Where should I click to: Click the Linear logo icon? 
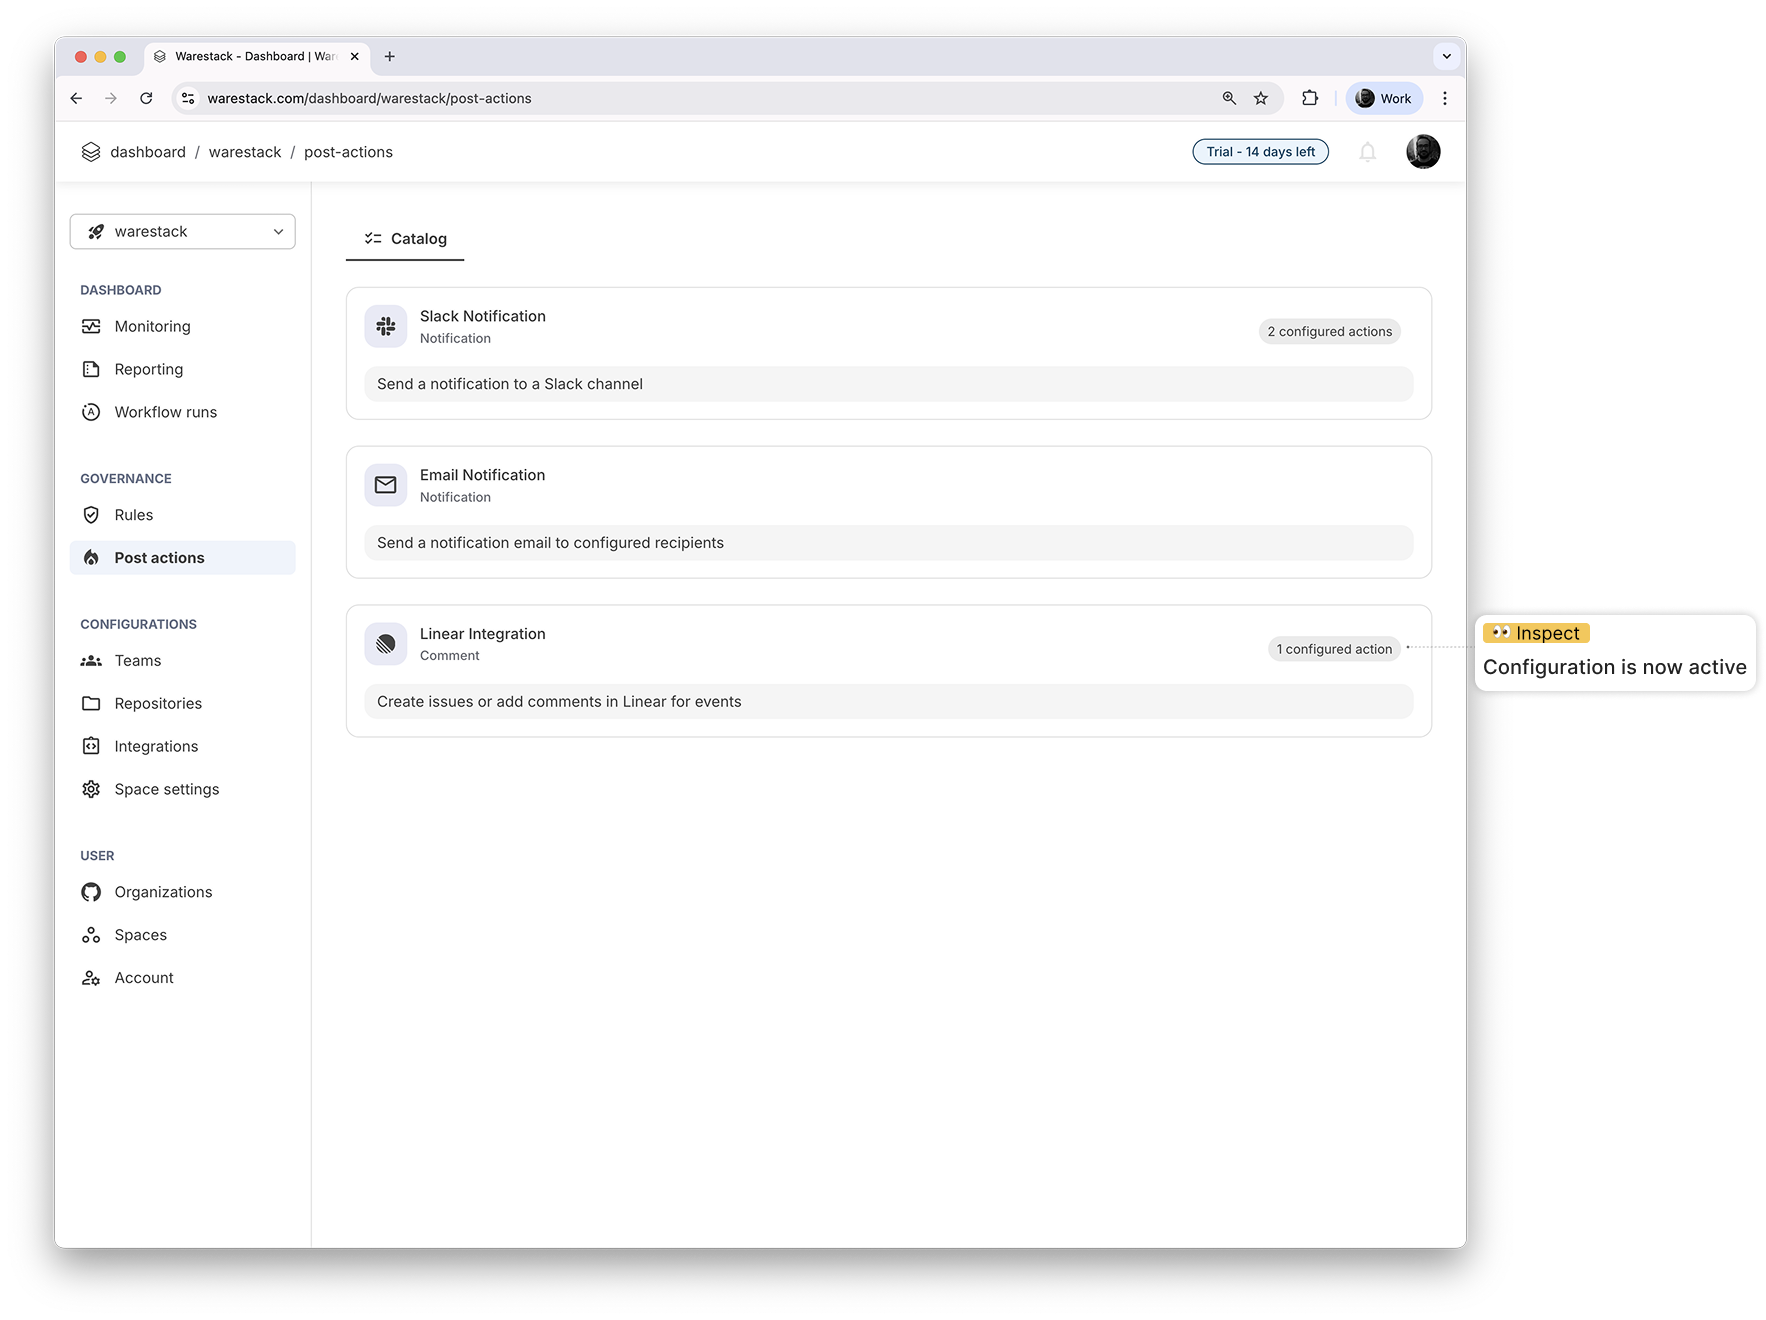(386, 644)
